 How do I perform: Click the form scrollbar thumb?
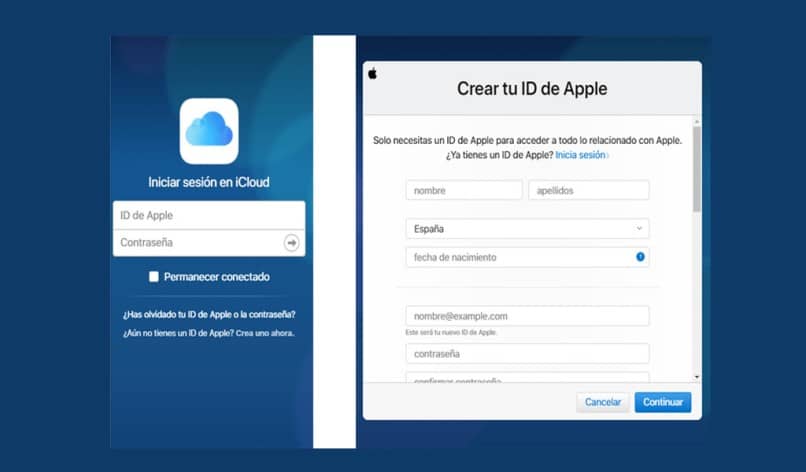pos(697,169)
